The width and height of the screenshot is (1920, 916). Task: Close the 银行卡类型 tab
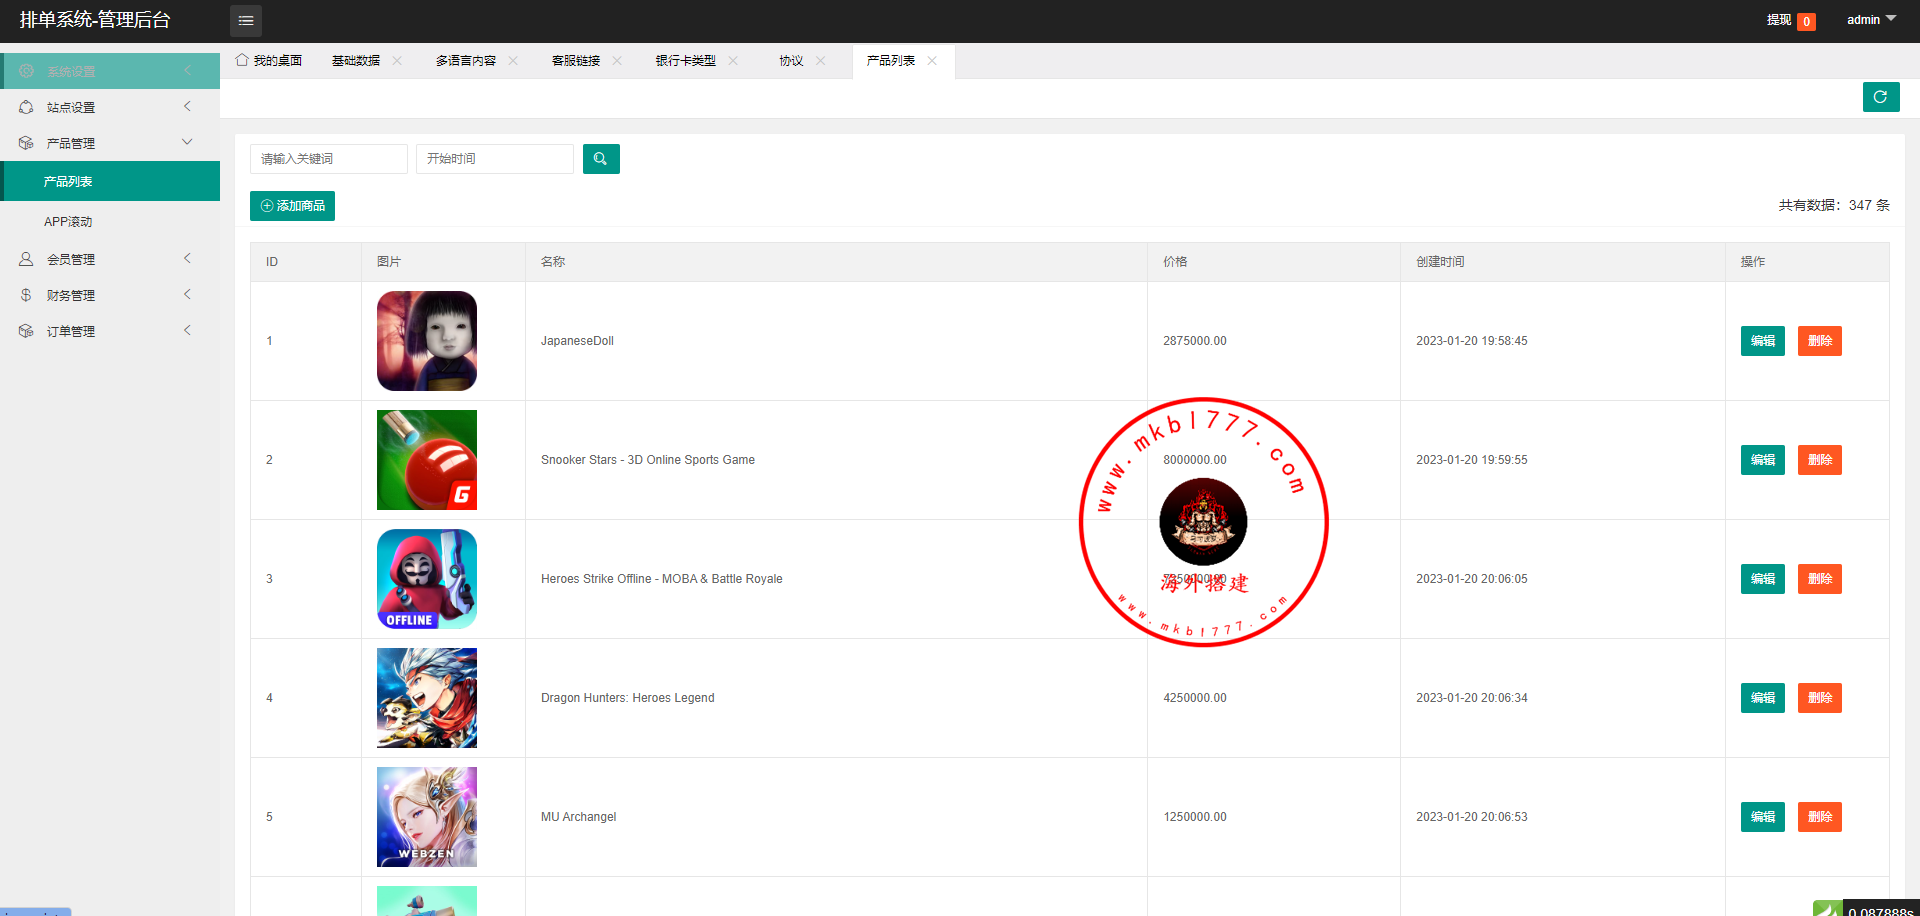pyautogui.click(x=733, y=61)
